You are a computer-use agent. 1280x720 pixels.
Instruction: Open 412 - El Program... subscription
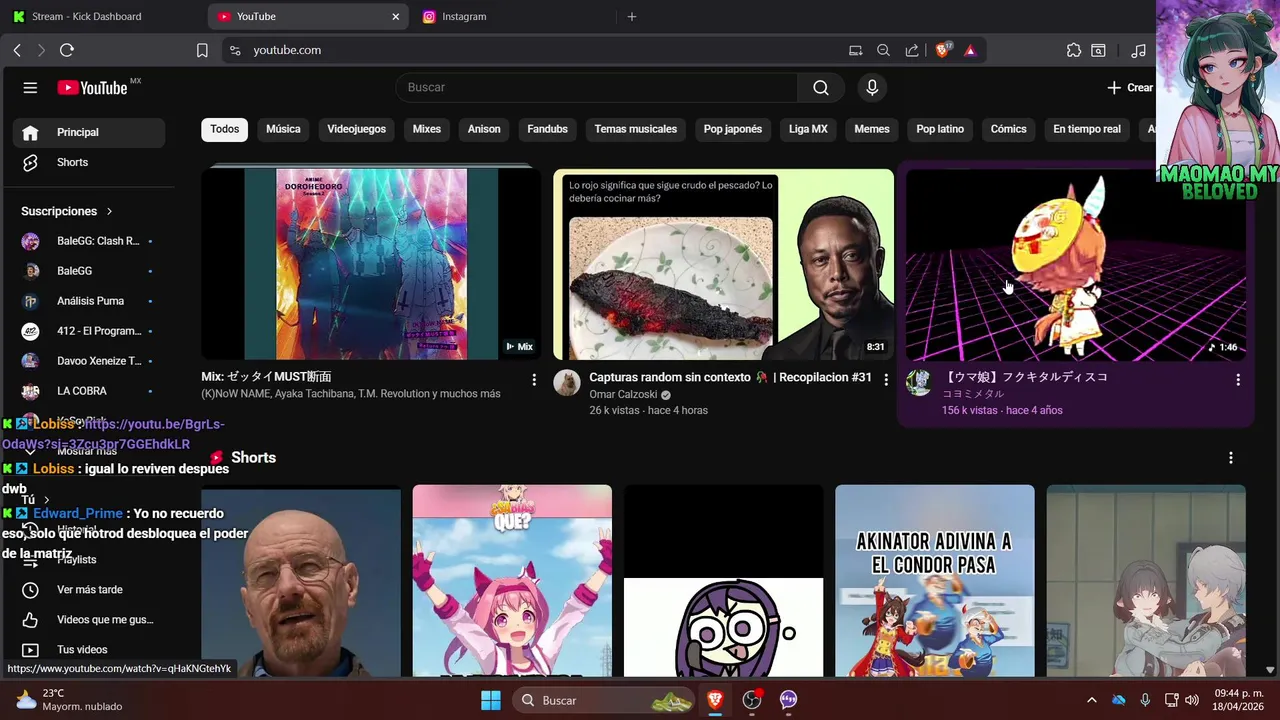pos(89,331)
